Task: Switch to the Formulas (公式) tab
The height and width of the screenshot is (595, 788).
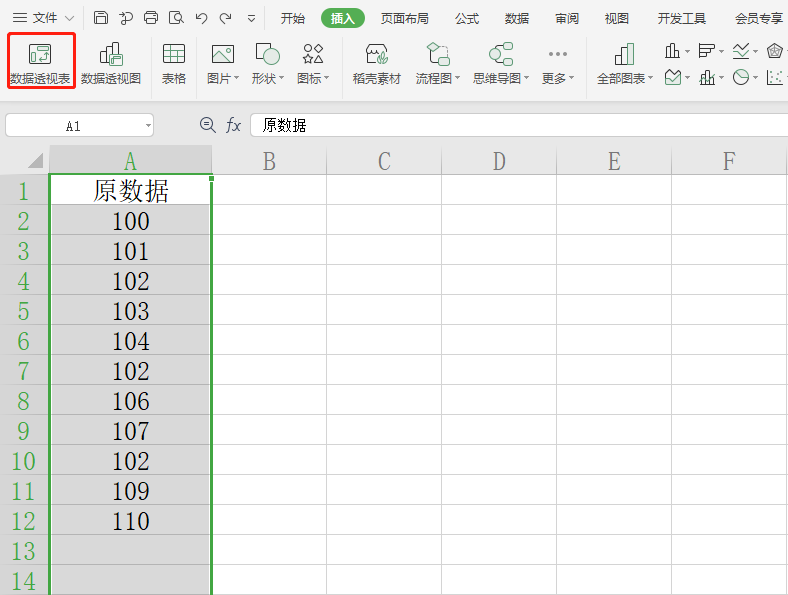Action: [467, 18]
